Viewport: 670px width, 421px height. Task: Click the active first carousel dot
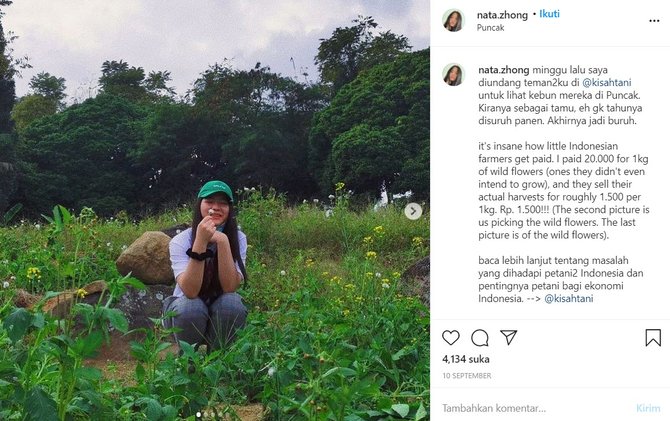click(x=199, y=413)
